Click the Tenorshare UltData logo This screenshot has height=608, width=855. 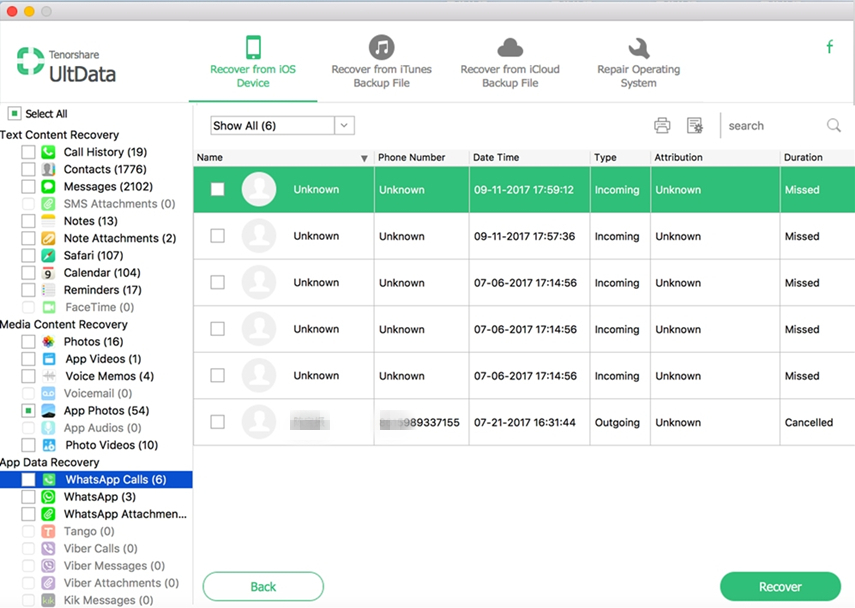66,65
